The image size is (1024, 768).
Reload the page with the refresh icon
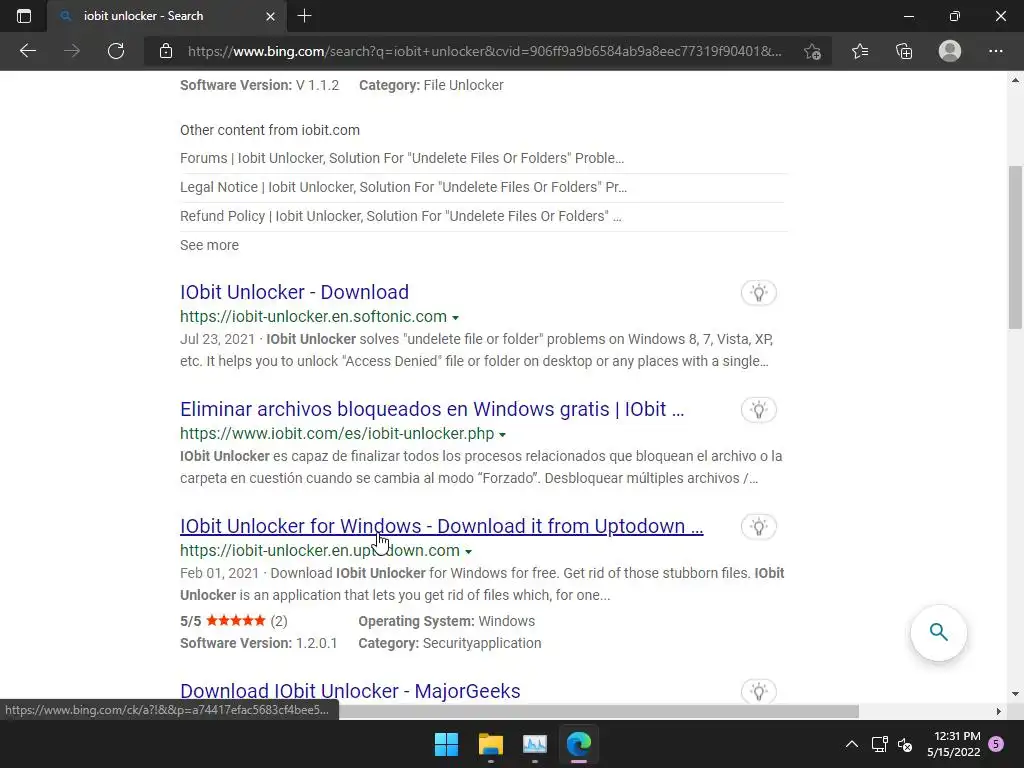[116, 51]
